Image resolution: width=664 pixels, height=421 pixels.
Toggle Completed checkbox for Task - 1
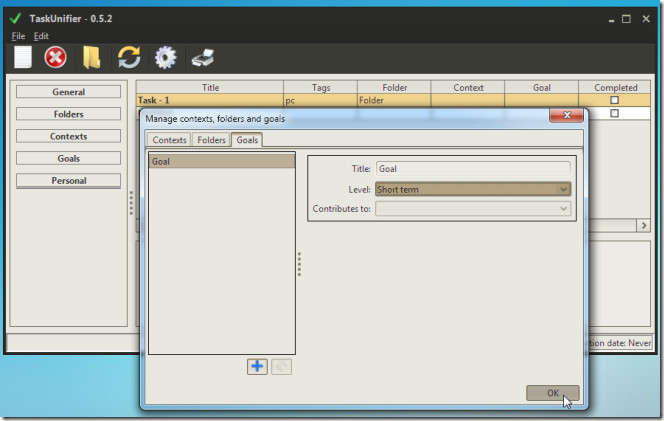point(614,100)
